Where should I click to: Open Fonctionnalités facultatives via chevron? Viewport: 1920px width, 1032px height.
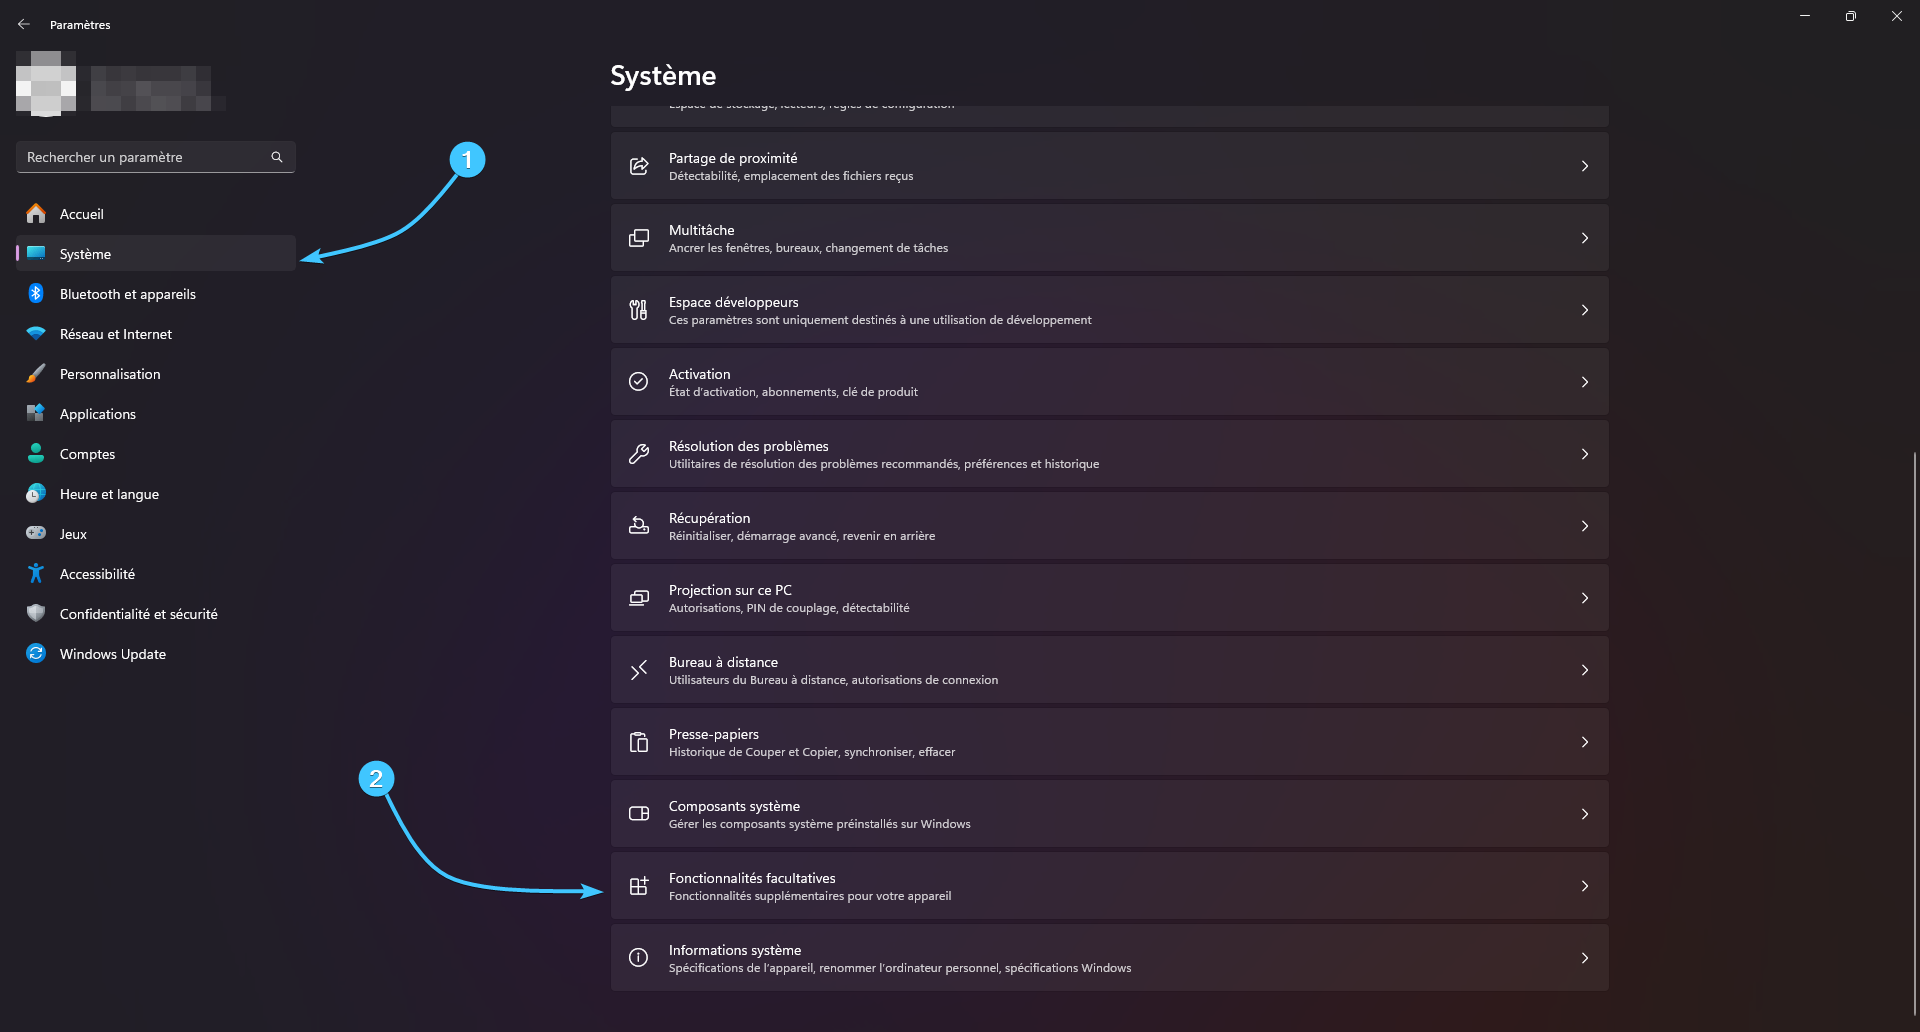pyautogui.click(x=1585, y=886)
